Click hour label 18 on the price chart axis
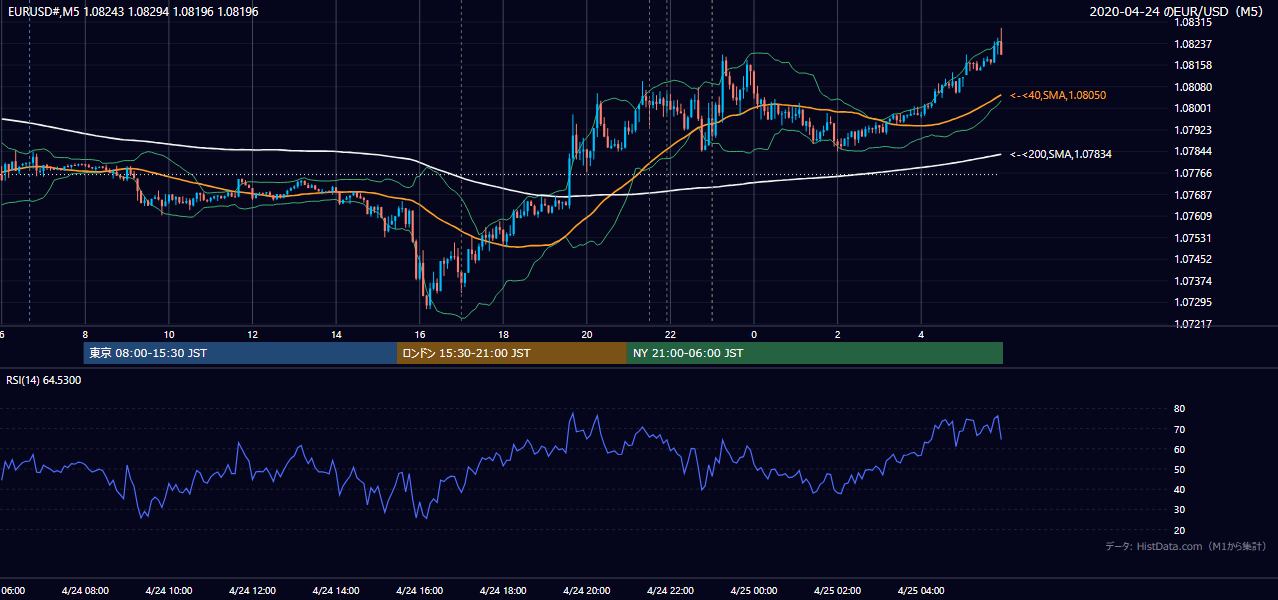1278x600 pixels. click(x=503, y=334)
